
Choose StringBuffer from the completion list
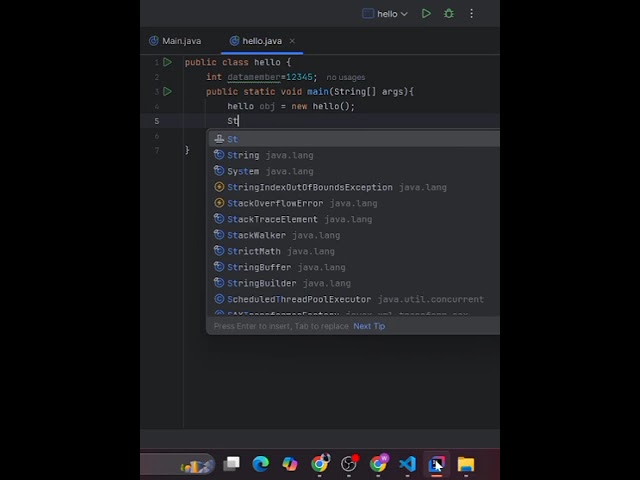(x=354, y=267)
